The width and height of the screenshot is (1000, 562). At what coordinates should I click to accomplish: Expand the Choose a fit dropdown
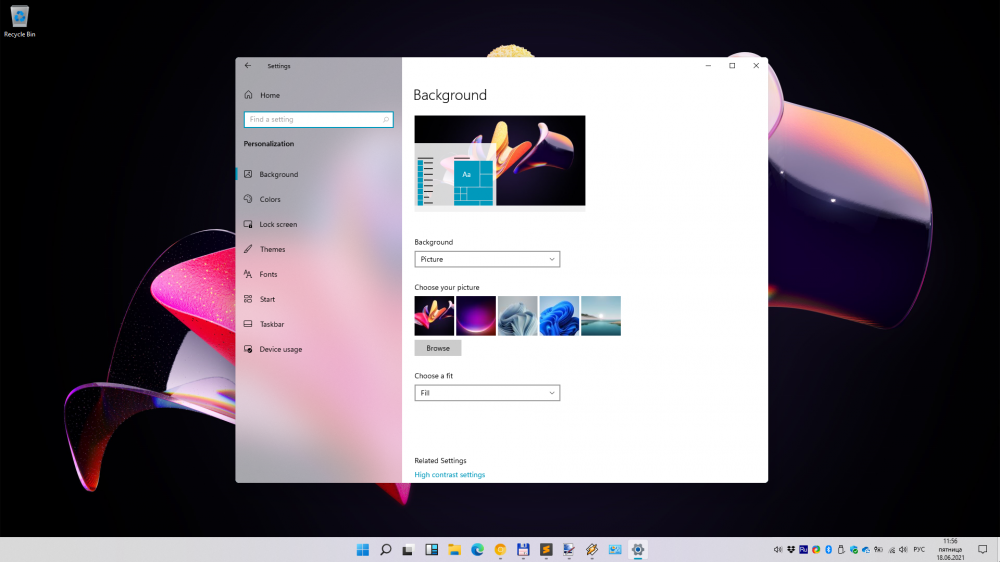pos(487,393)
